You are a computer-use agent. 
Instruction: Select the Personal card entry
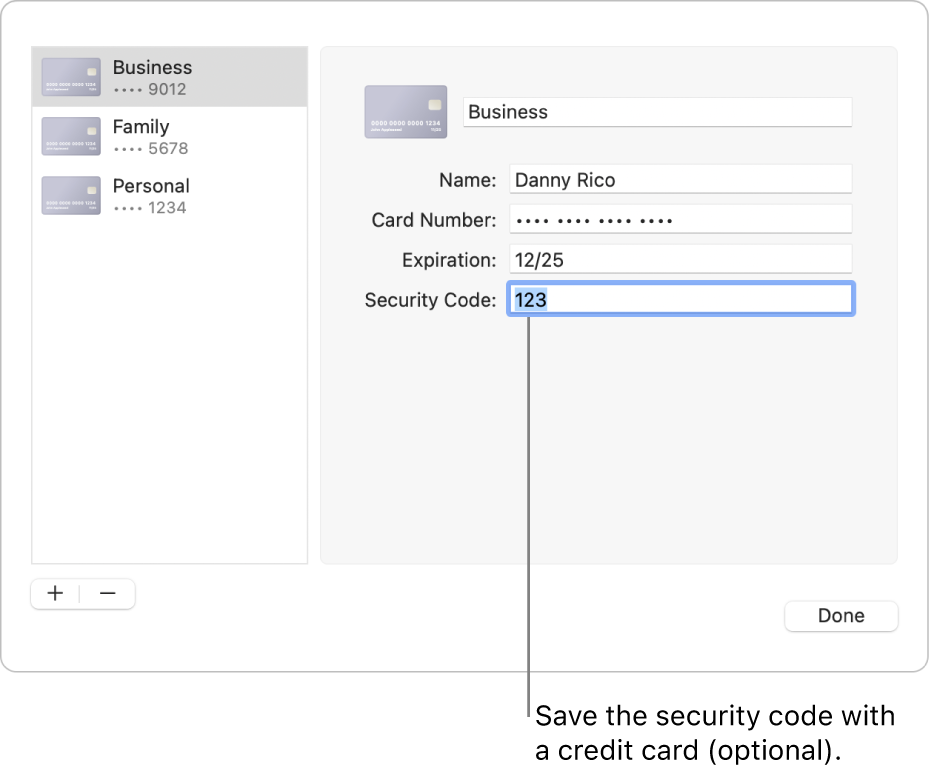pos(170,195)
